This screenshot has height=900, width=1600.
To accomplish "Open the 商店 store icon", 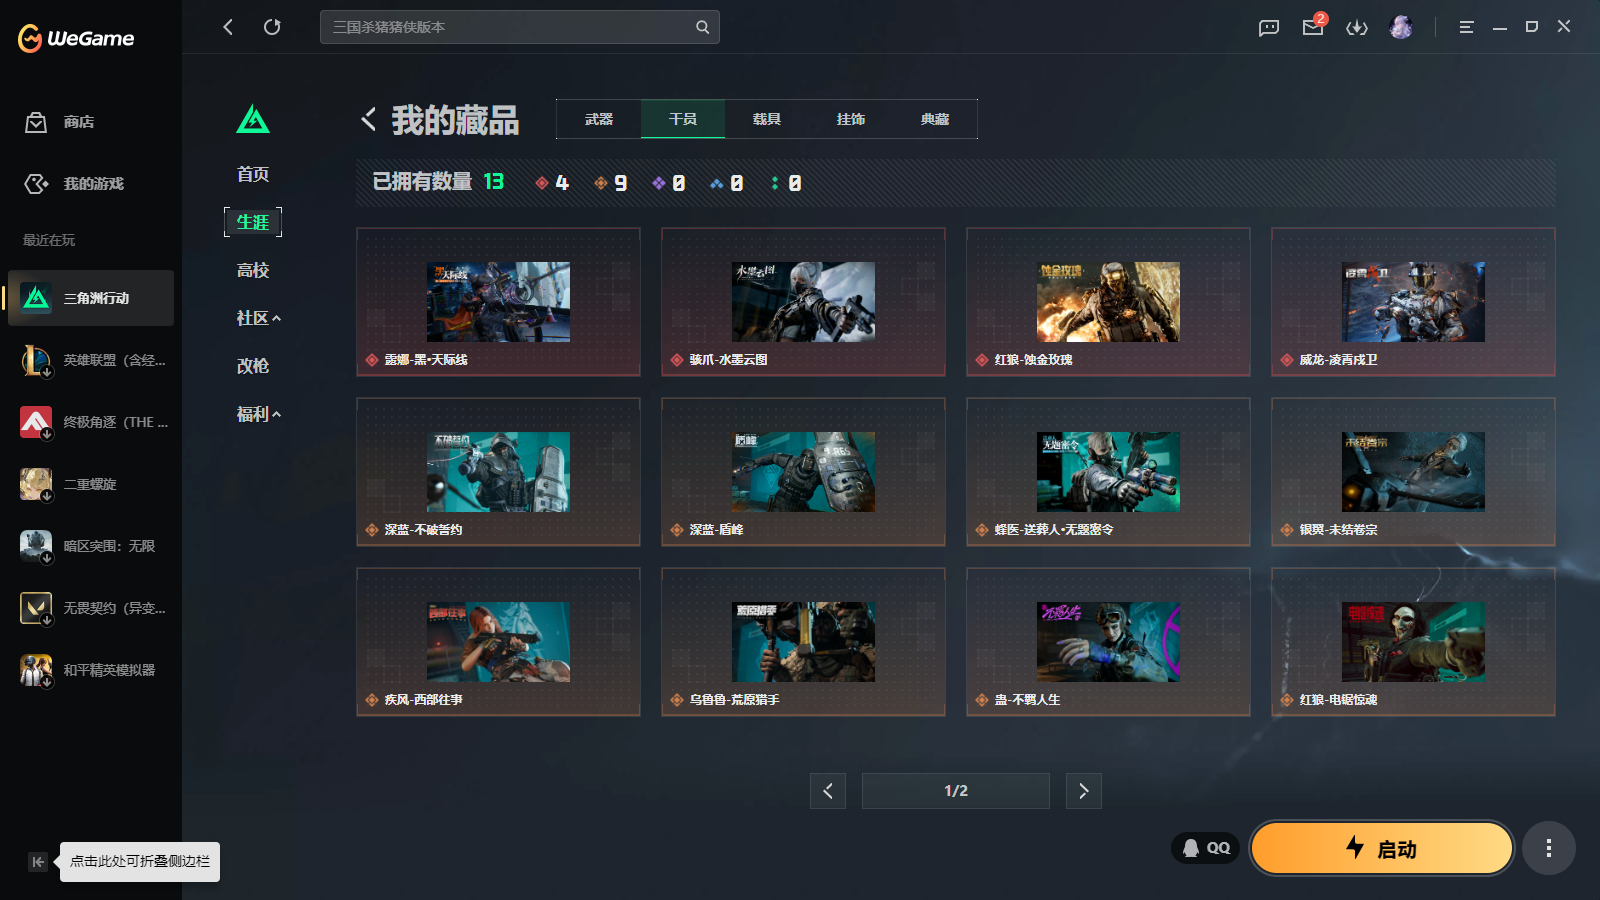I will pyautogui.click(x=36, y=122).
